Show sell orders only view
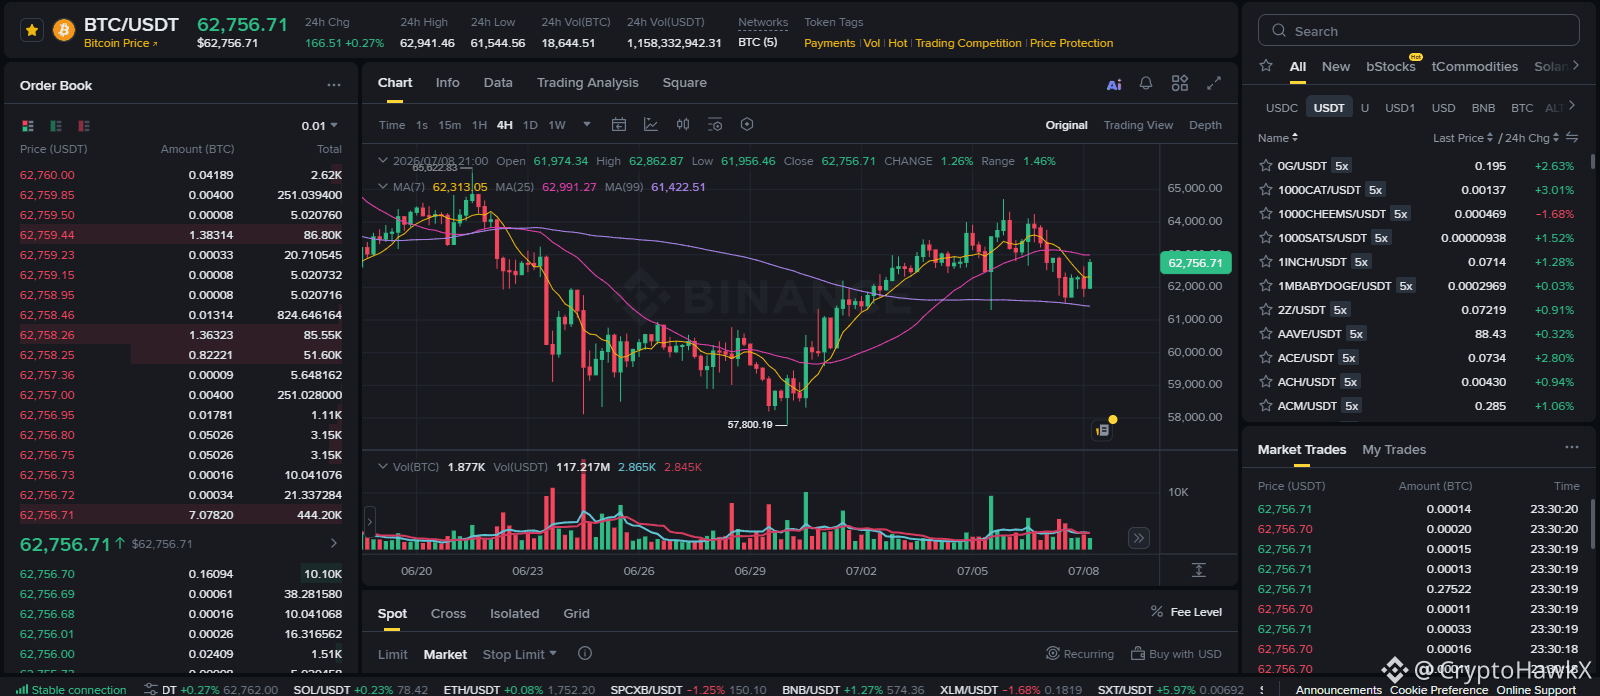 [x=84, y=126]
